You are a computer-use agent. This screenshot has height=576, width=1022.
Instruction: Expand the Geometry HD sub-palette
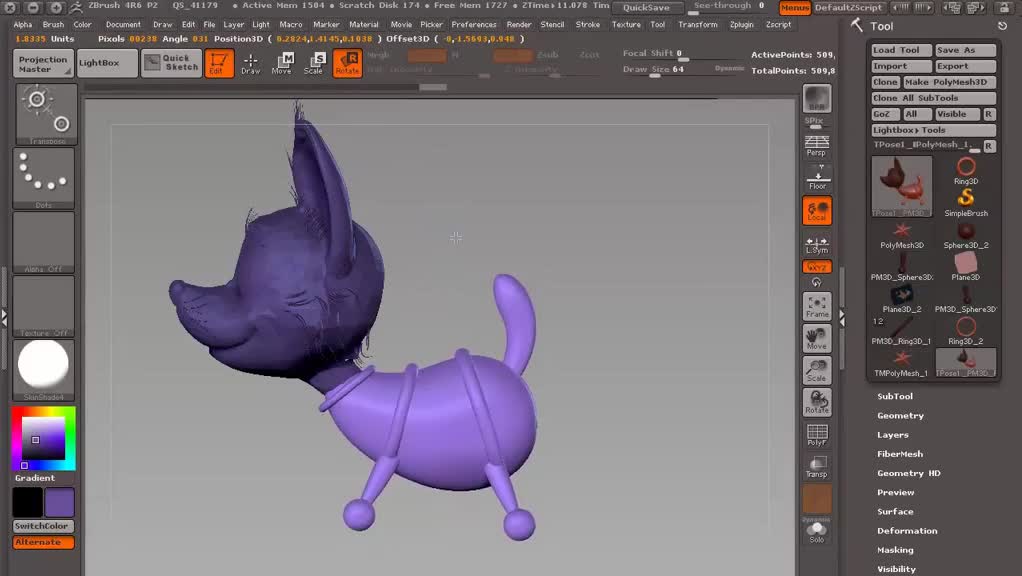(x=909, y=473)
